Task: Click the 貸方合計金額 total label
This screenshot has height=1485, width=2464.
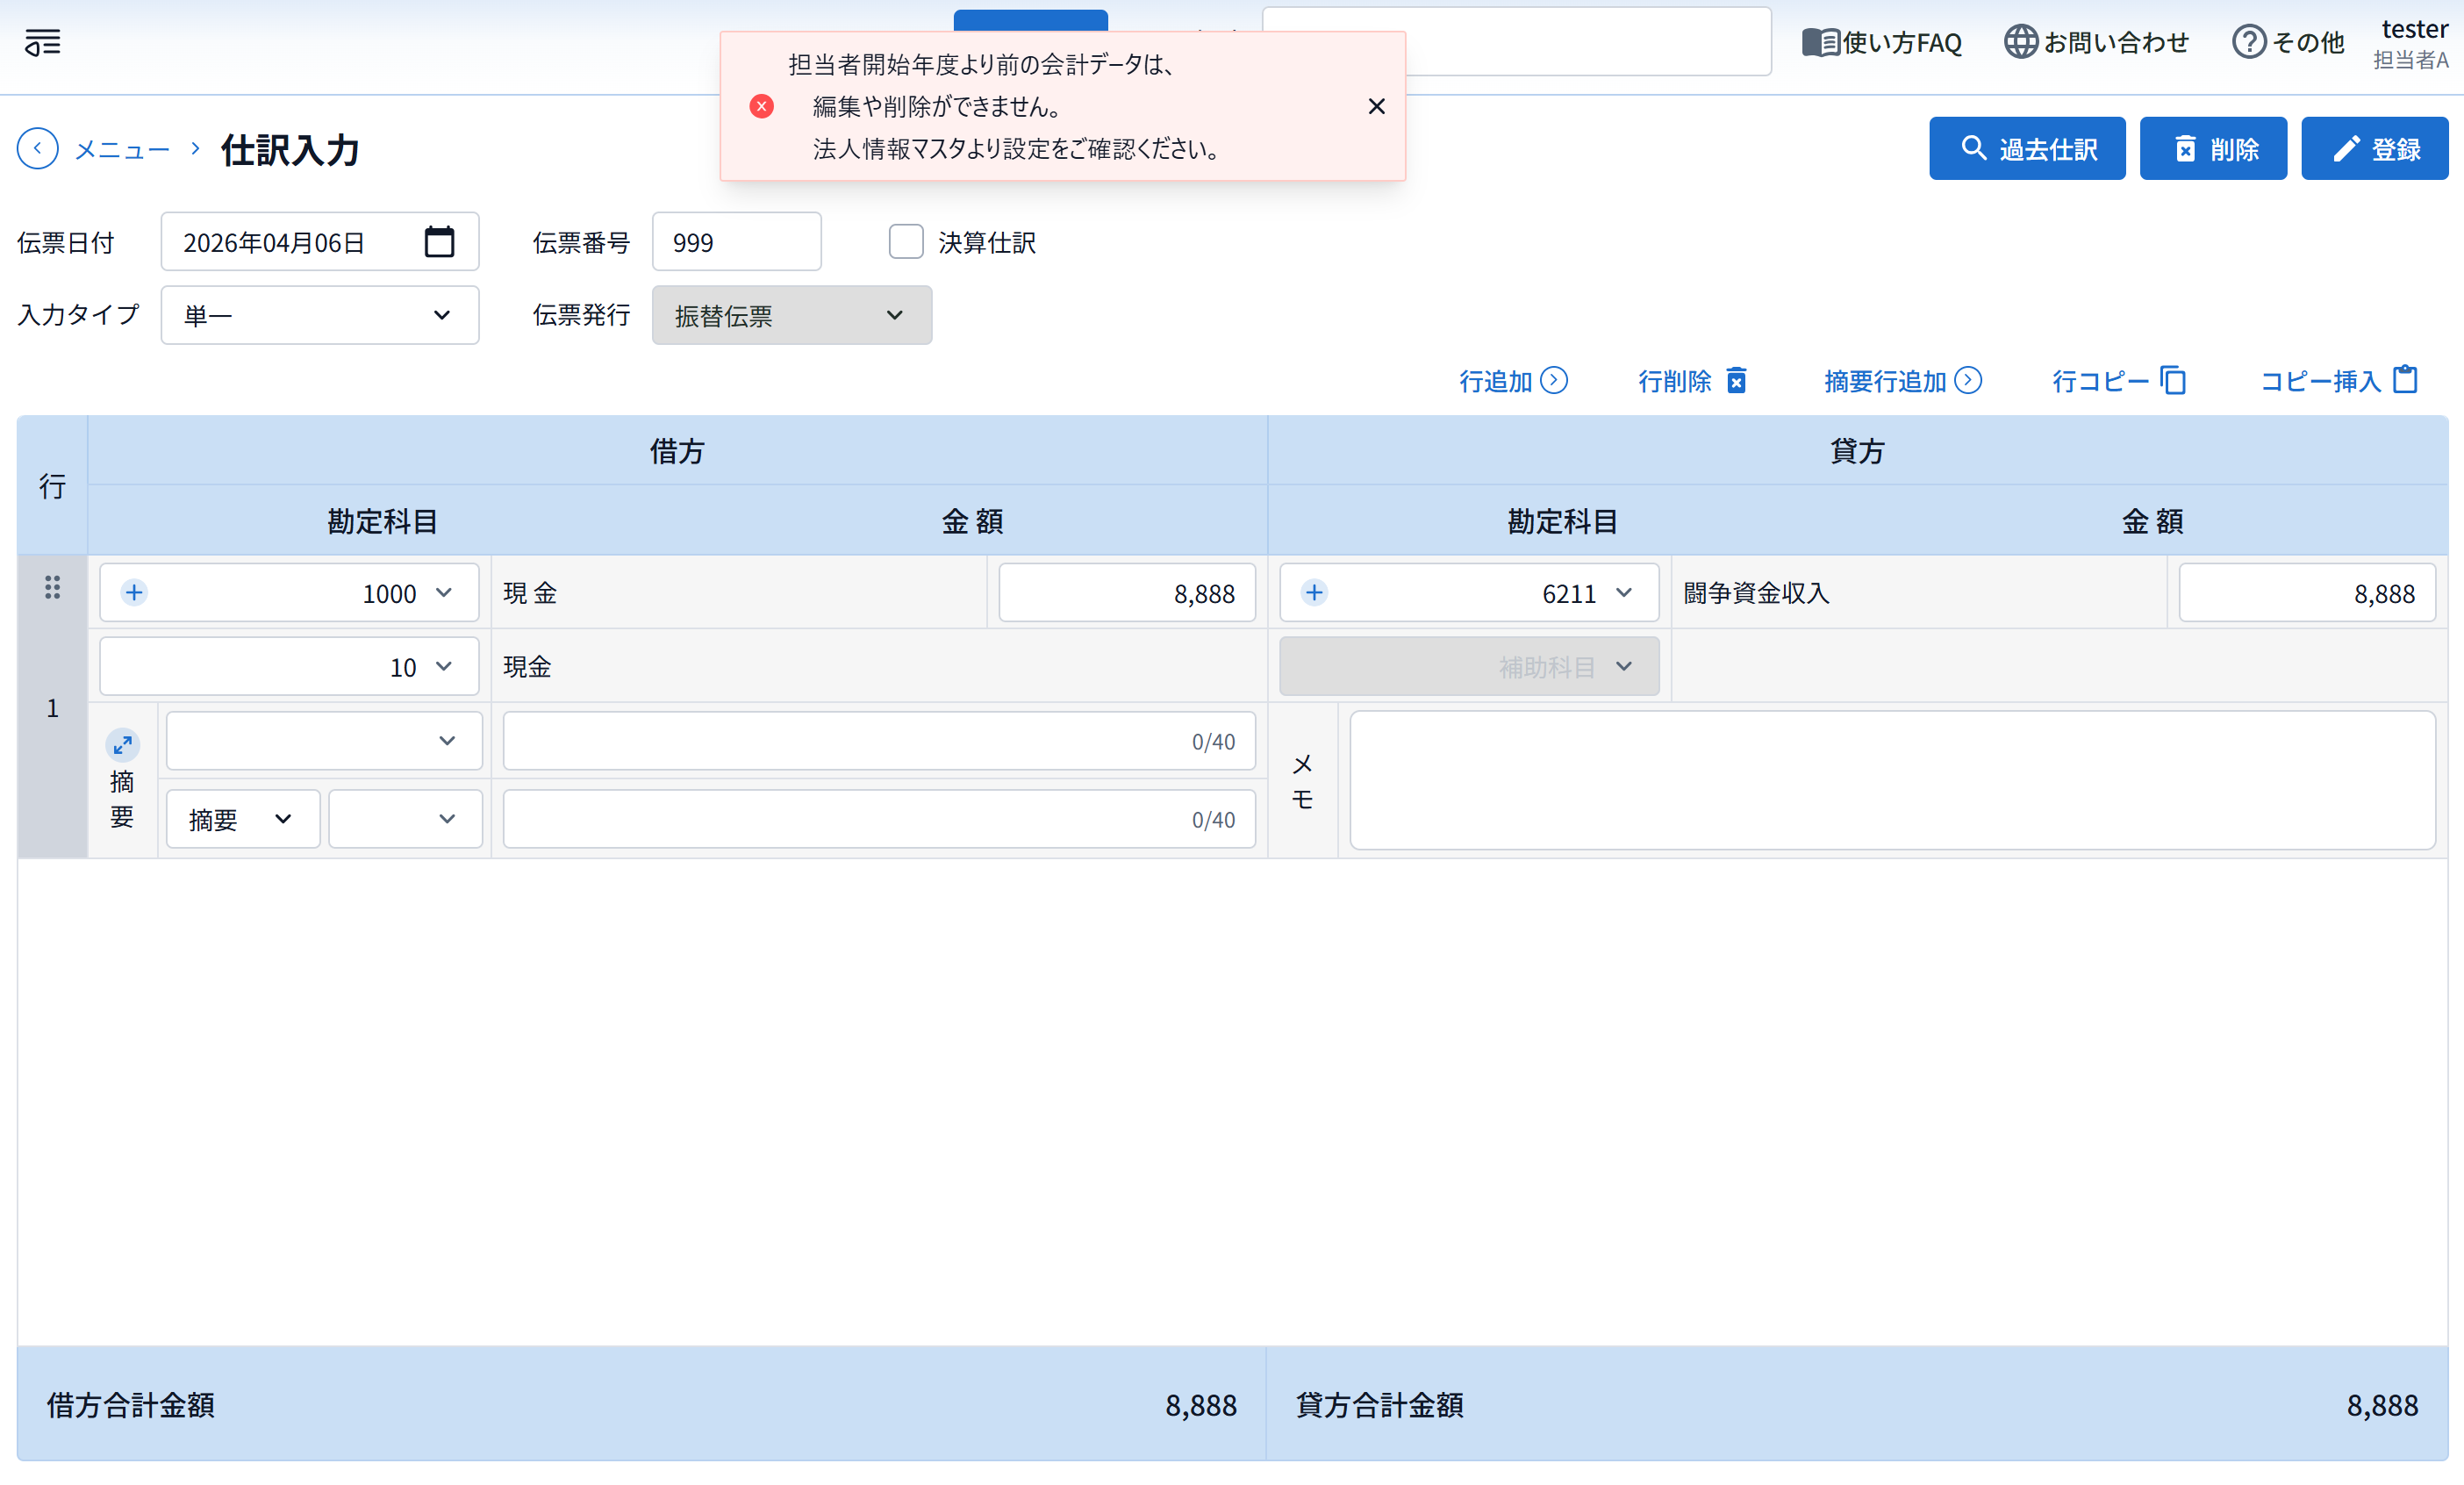Action: coord(1380,1405)
